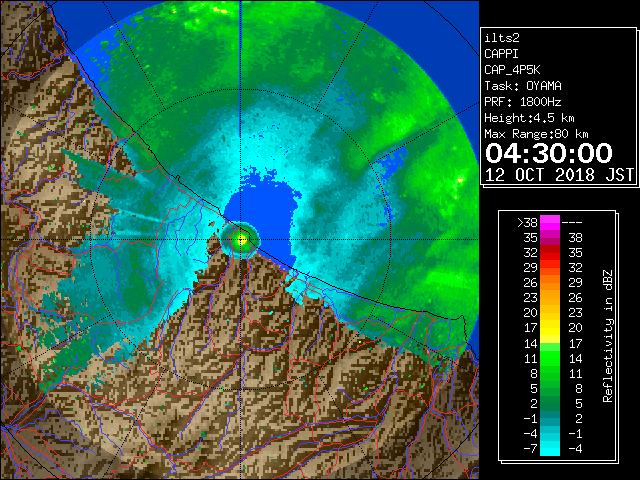
Task: Click the 'CAPPI' product label
Action: 501,54
